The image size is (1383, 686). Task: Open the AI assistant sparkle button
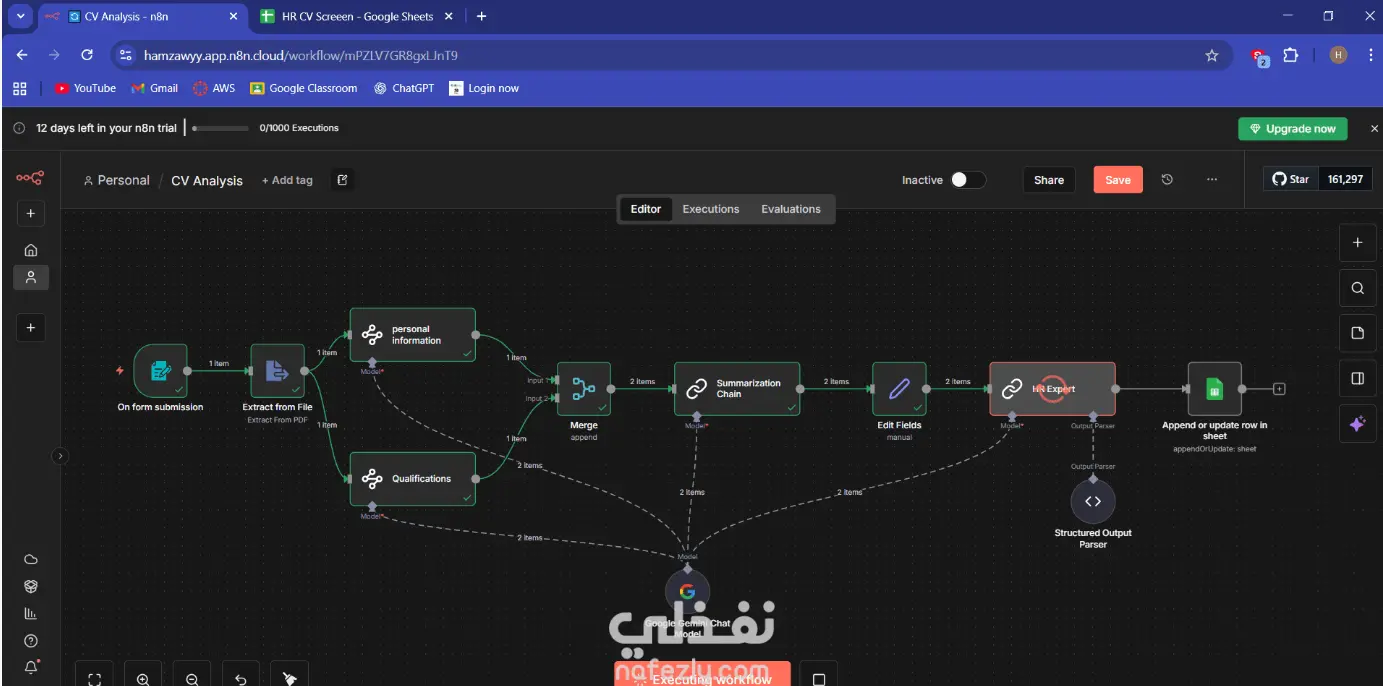(1357, 424)
